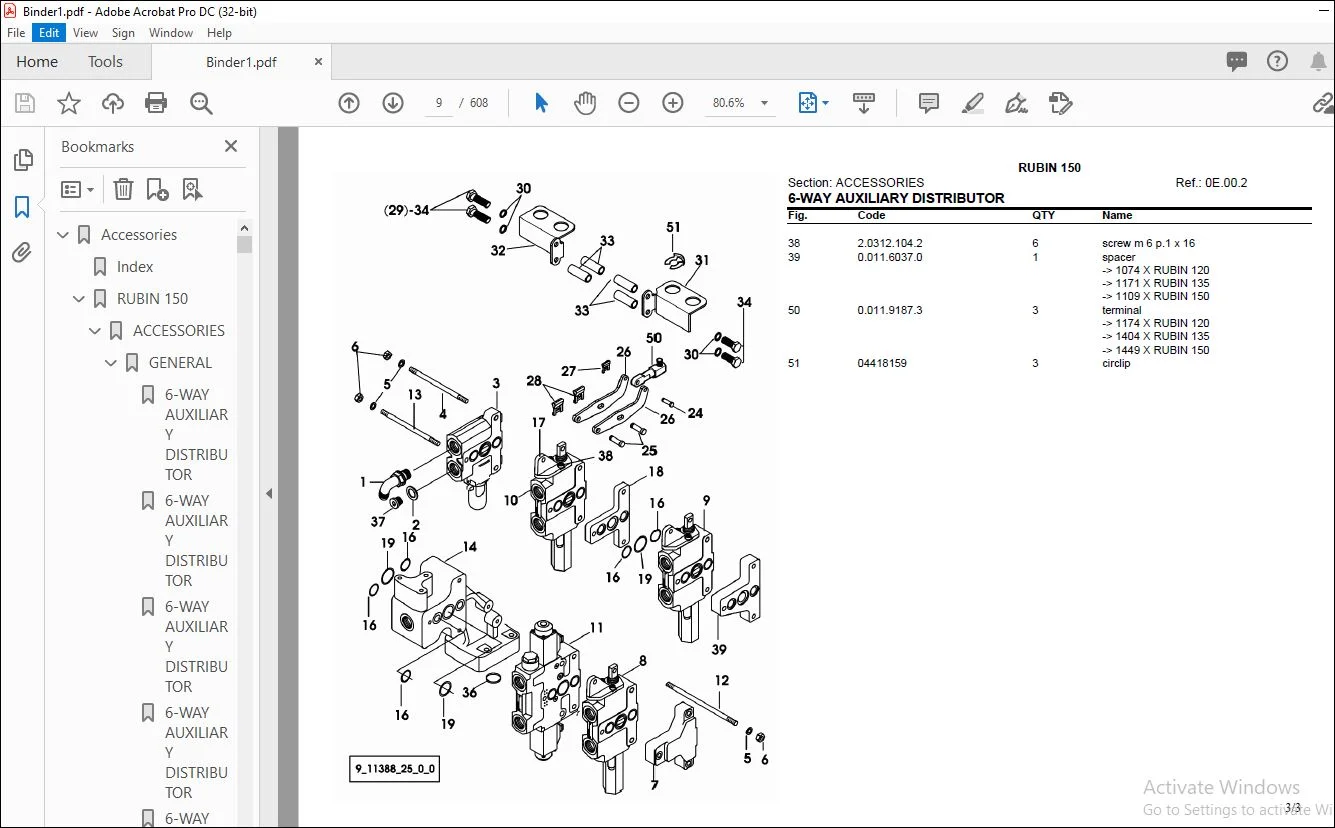Print the document with the printer icon
The image size is (1335, 828).
click(156, 103)
